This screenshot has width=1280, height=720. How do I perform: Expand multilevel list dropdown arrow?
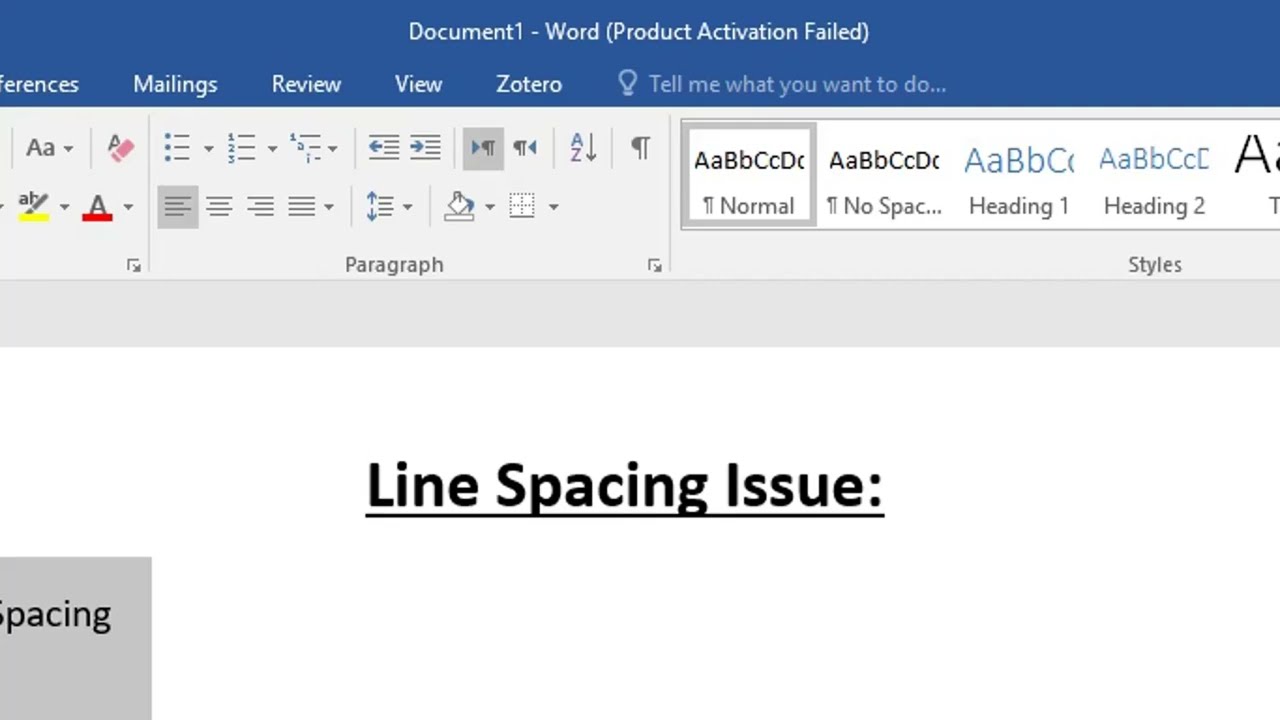333,149
